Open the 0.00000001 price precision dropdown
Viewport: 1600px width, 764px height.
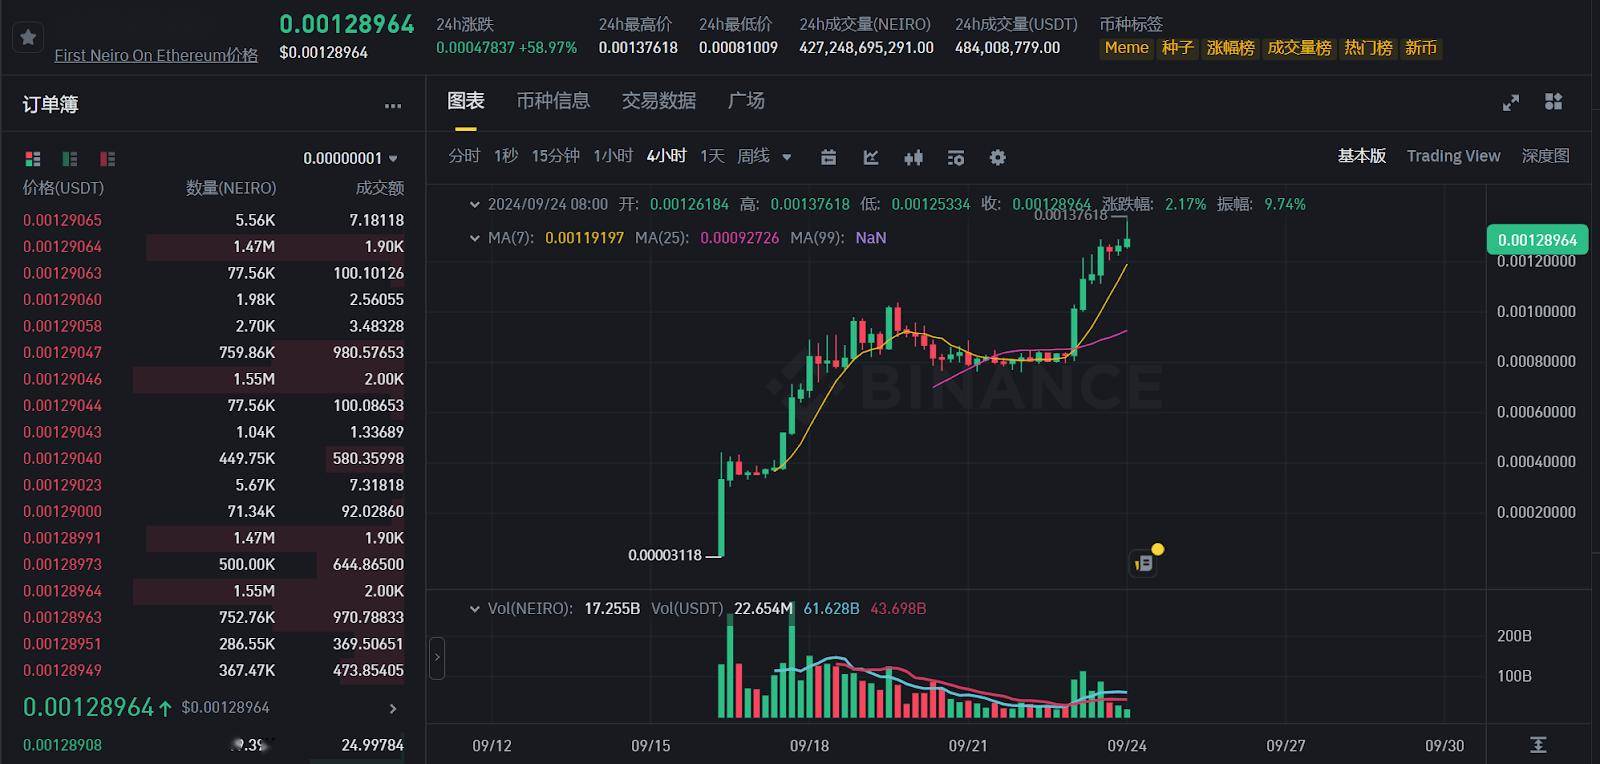(x=350, y=159)
